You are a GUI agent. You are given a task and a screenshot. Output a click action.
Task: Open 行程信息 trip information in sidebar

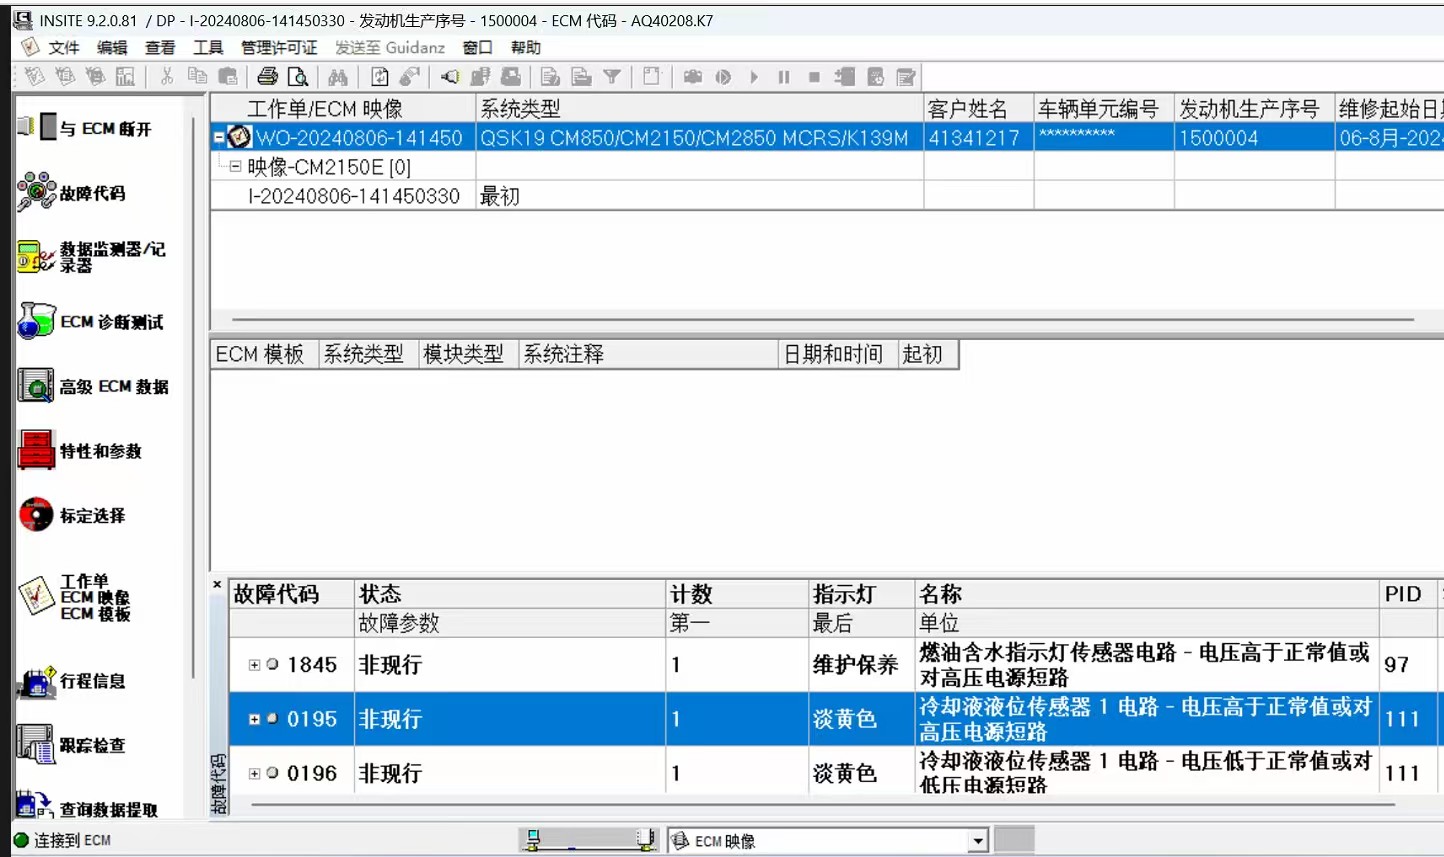coord(36,681)
